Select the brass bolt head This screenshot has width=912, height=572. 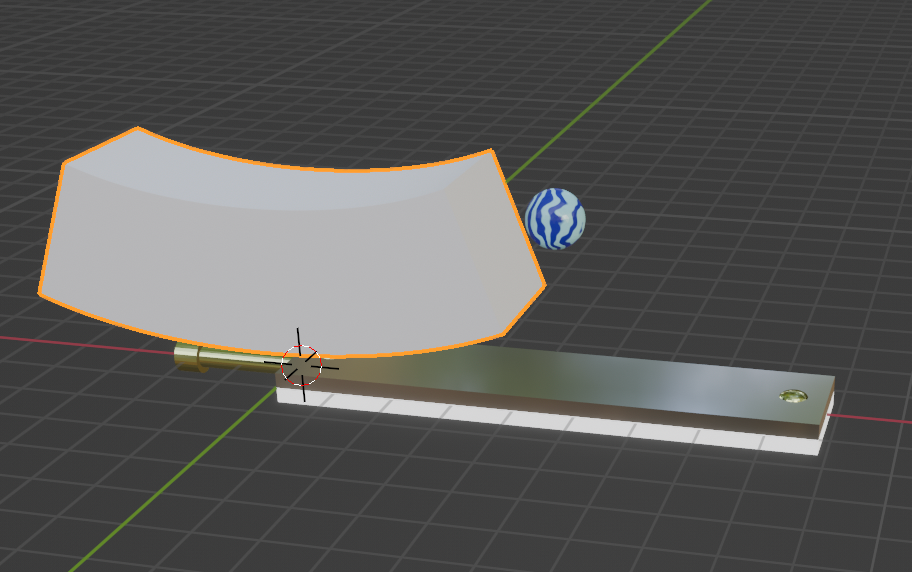[186, 356]
